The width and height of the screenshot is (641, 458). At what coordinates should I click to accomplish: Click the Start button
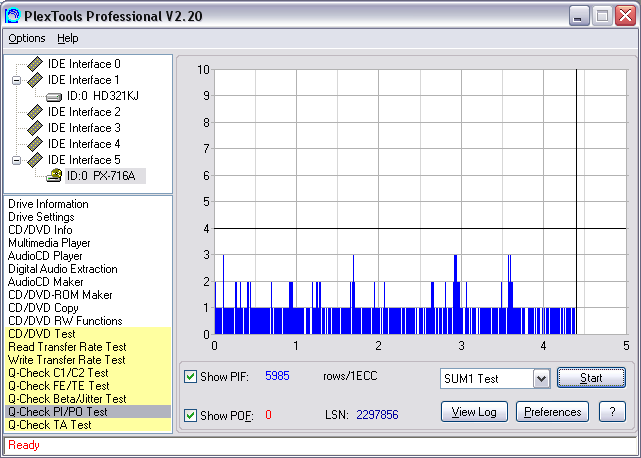click(591, 378)
